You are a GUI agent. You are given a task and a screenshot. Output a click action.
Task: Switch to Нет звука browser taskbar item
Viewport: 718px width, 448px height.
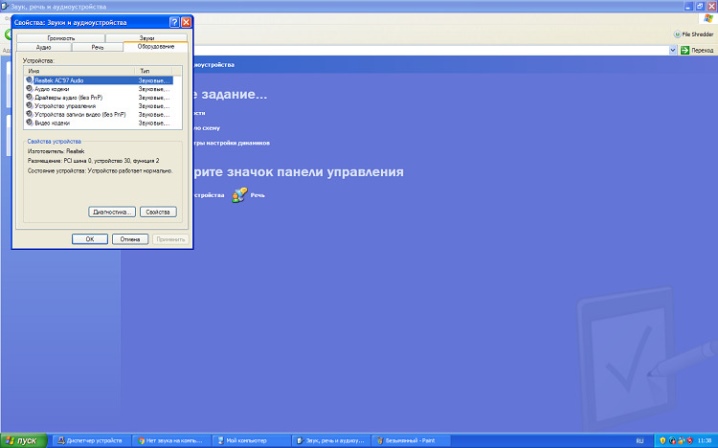click(x=171, y=441)
